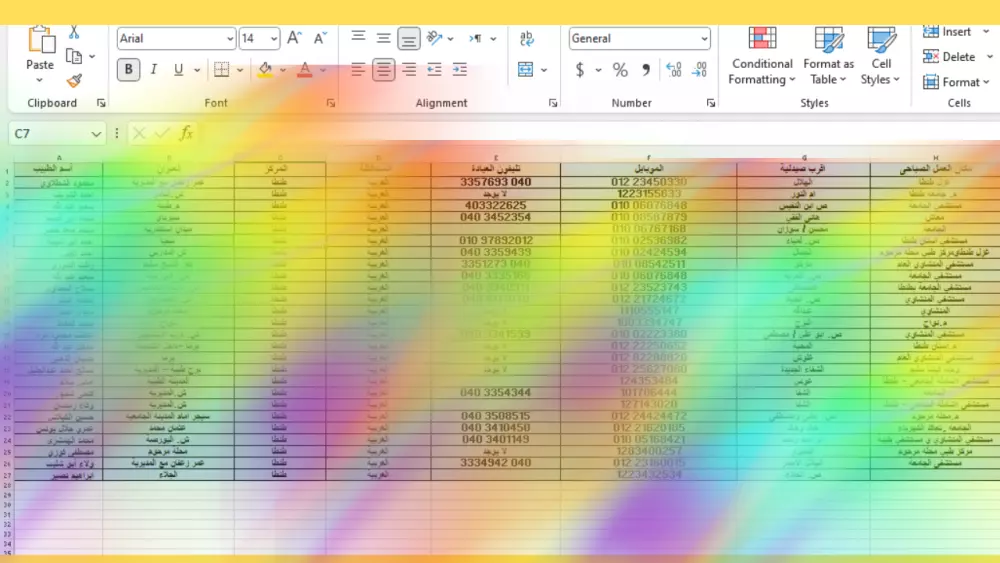Toggle Center horizontal alignment
The image size is (1000, 563).
383,69
